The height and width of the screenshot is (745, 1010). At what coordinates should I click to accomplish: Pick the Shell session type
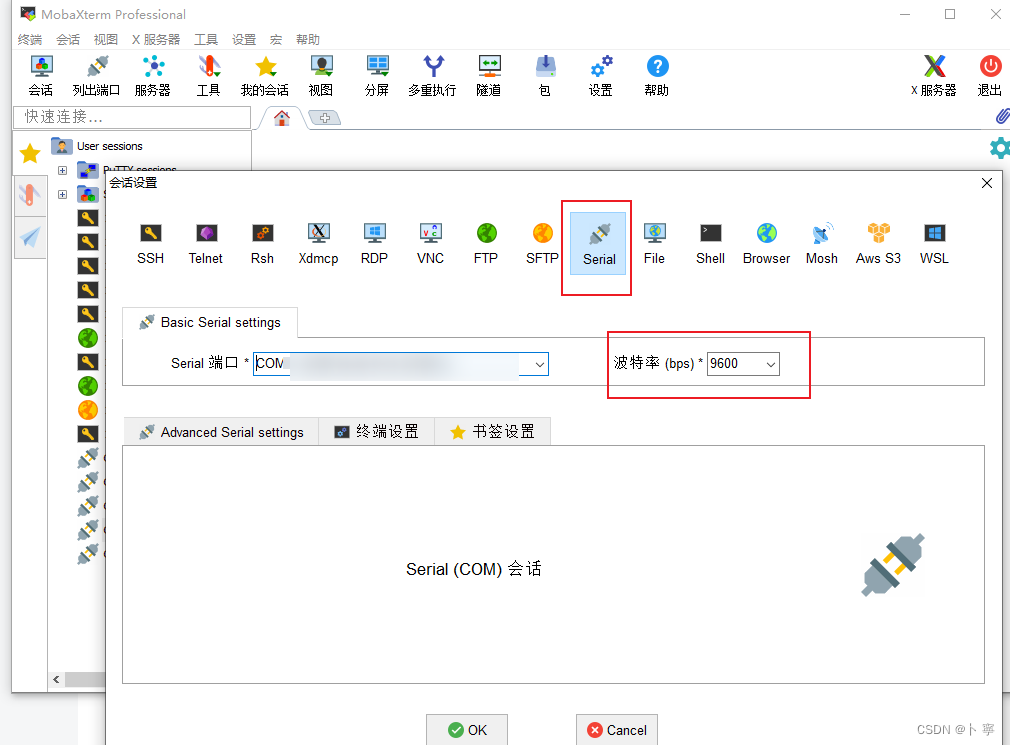click(710, 244)
